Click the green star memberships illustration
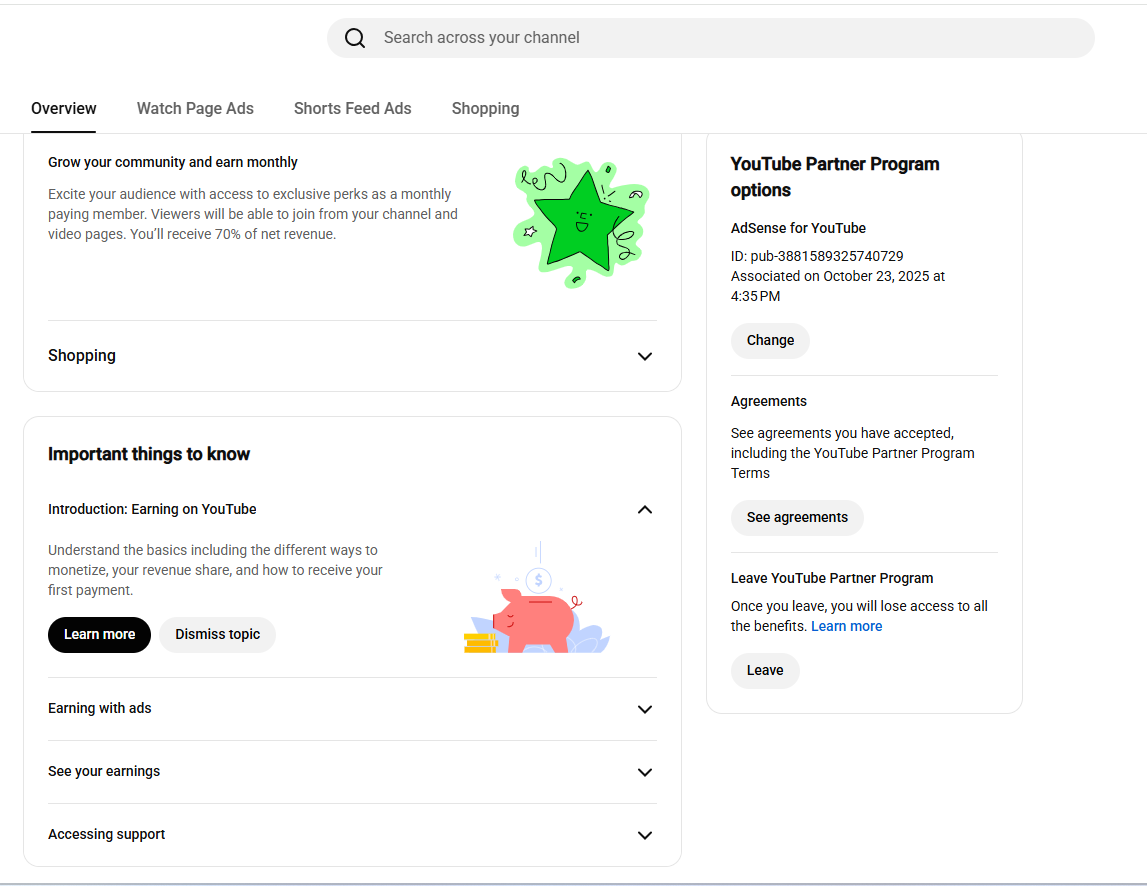 click(582, 222)
